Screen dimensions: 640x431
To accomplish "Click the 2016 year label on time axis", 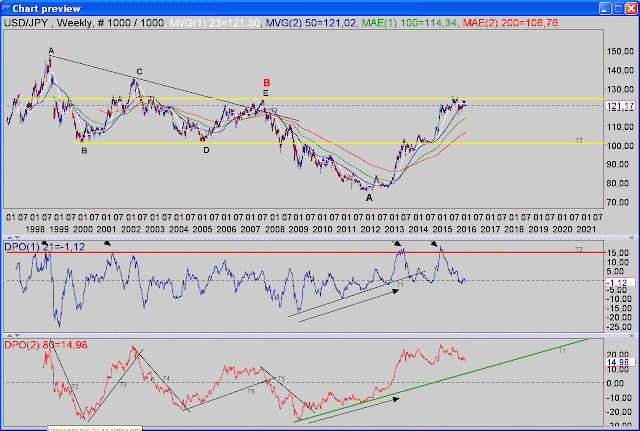I will [x=466, y=229].
